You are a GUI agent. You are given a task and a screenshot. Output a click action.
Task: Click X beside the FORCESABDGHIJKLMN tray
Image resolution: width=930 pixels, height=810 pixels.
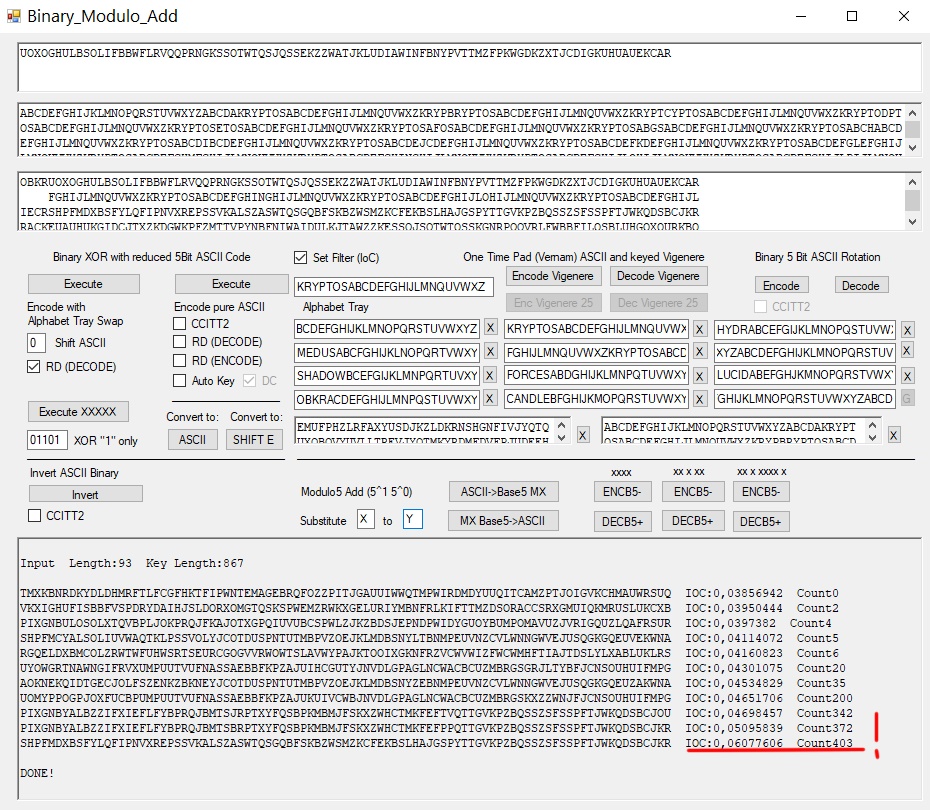[x=700, y=376]
